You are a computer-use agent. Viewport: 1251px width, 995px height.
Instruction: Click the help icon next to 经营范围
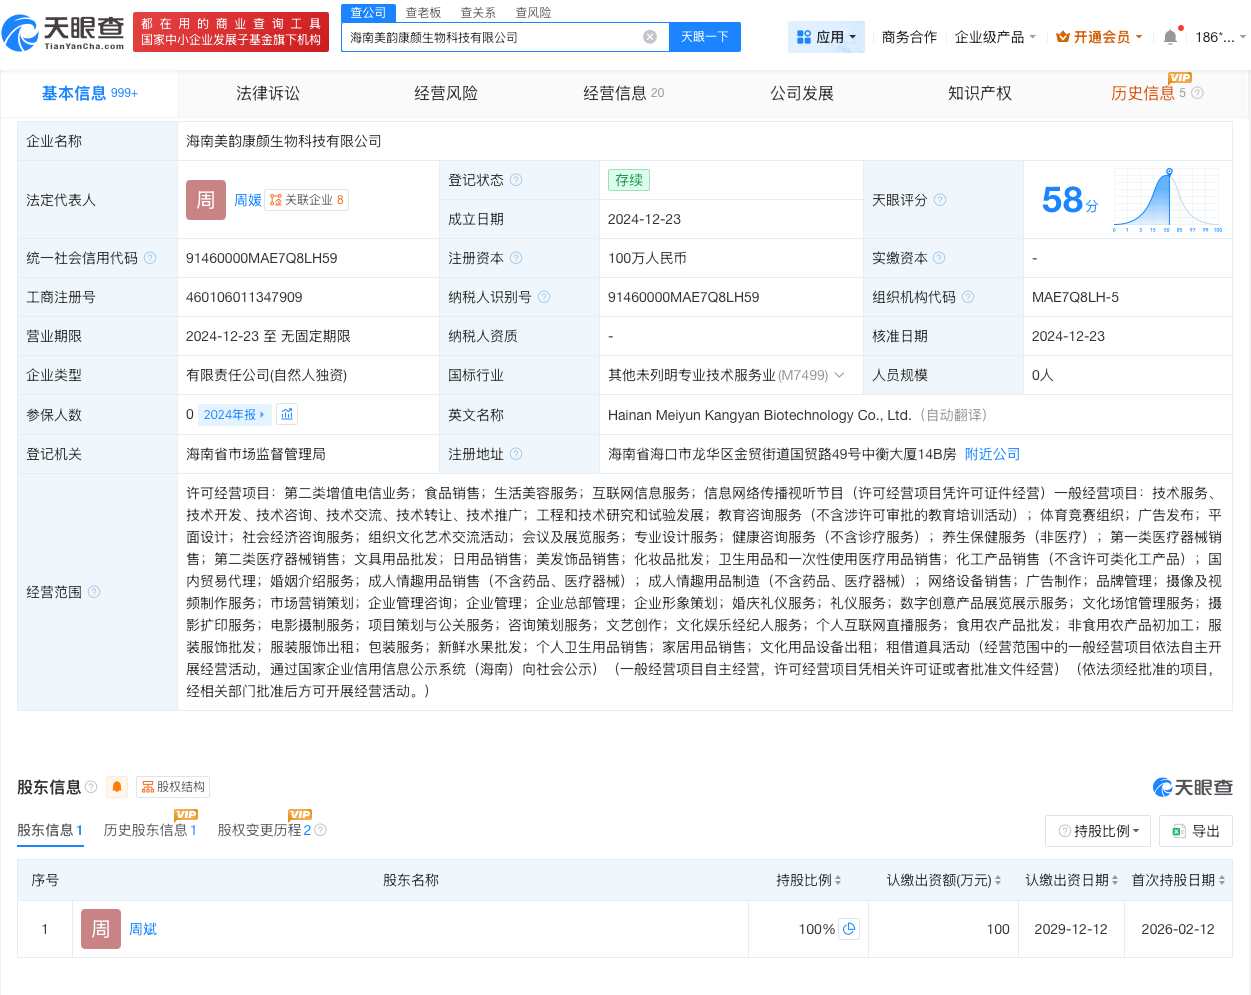coord(94,592)
